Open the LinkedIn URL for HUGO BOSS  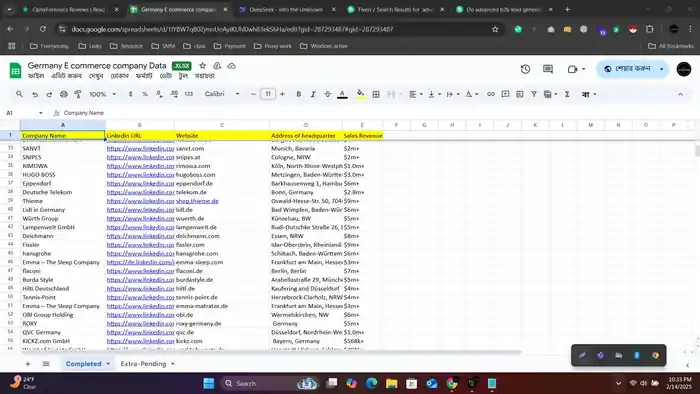(x=140, y=174)
